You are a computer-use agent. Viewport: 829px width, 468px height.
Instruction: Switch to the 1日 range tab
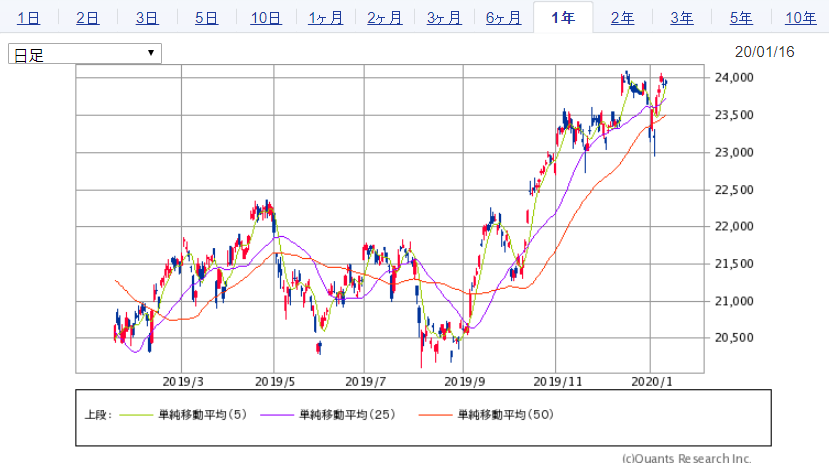click(x=29, y=18)
